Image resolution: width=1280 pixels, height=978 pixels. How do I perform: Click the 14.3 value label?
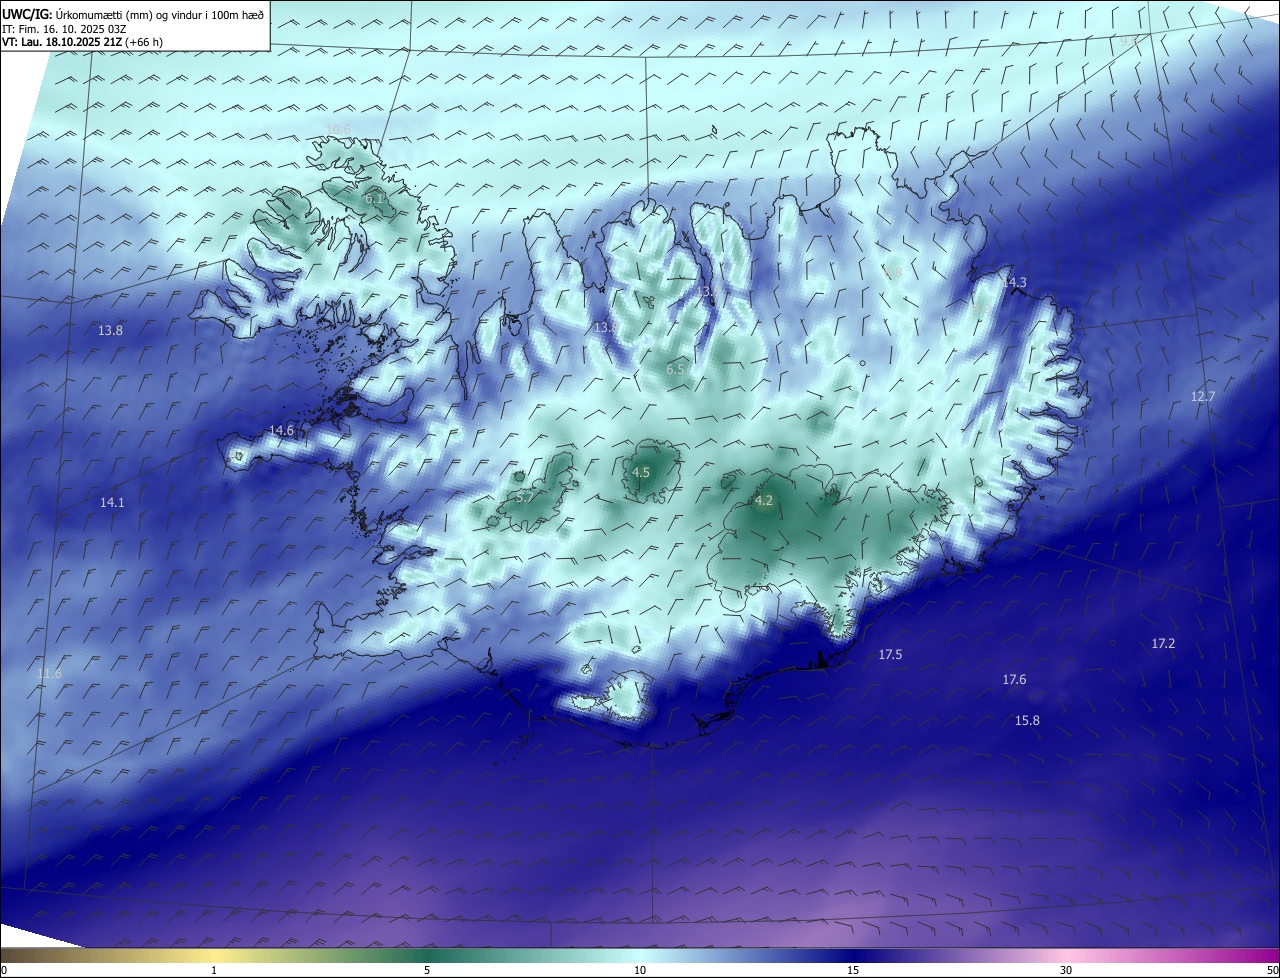1014,283
